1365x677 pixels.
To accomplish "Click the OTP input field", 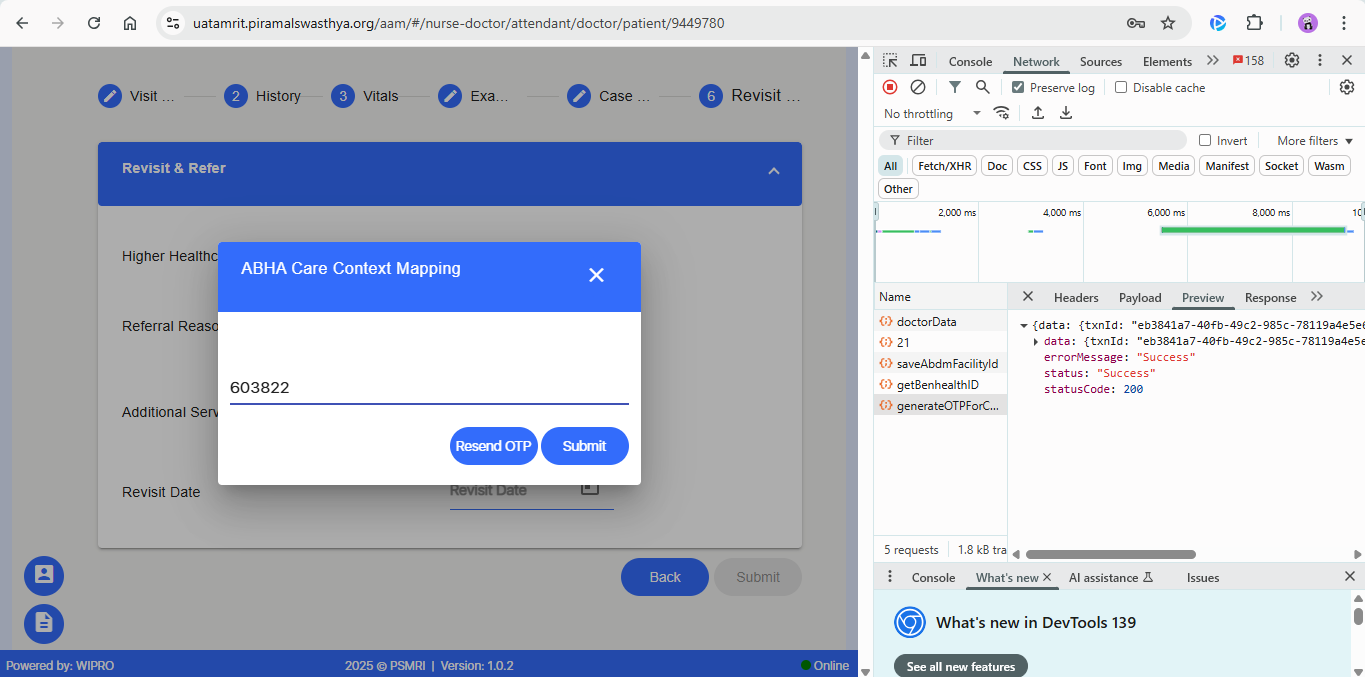I will tap(429, 388).
